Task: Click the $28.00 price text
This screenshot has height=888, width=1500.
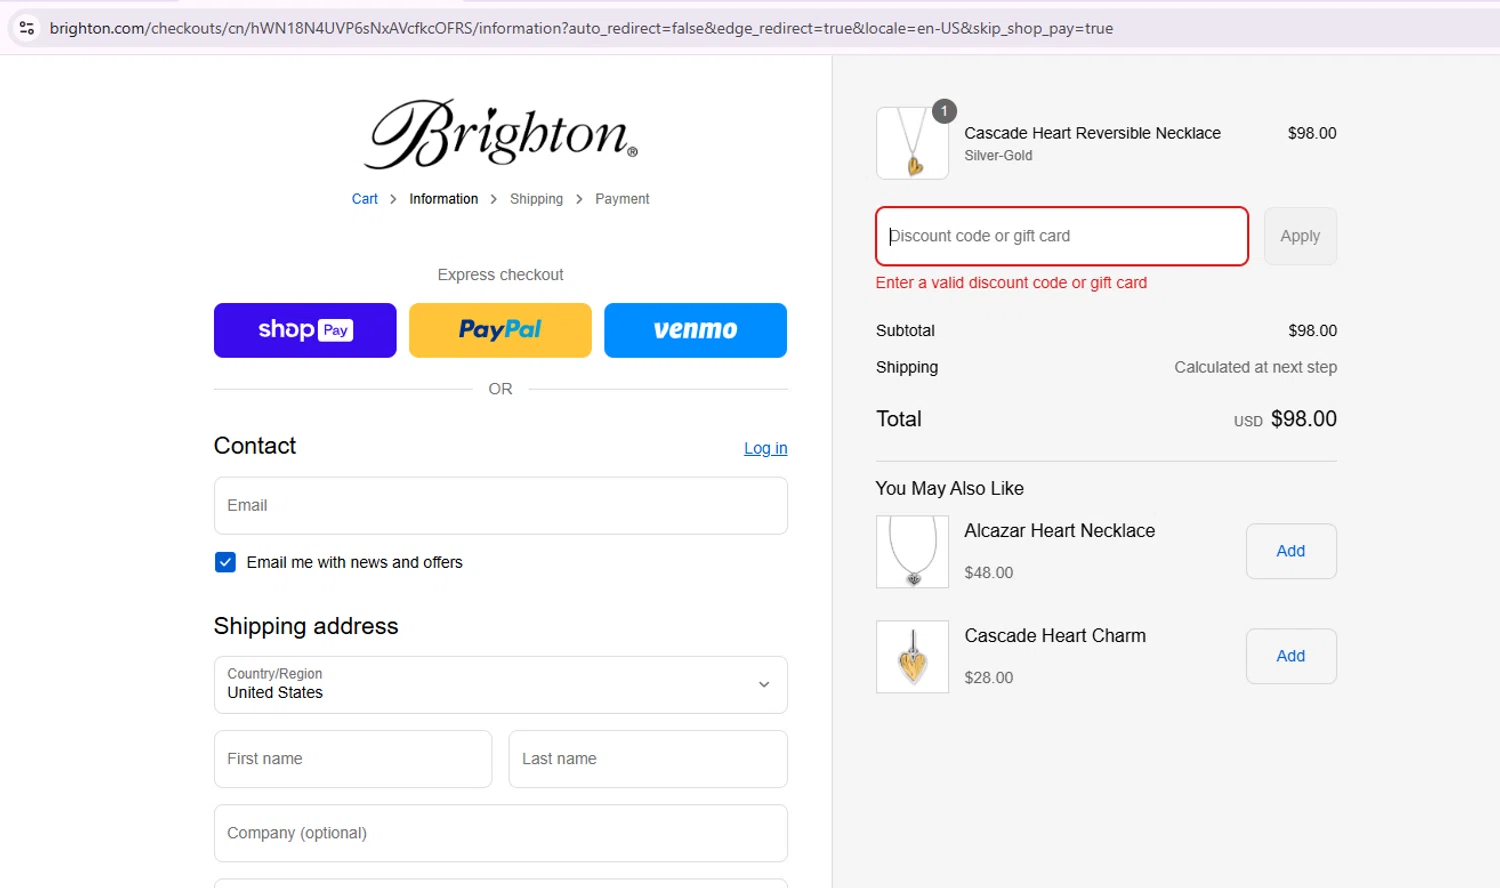Action: 988,678
